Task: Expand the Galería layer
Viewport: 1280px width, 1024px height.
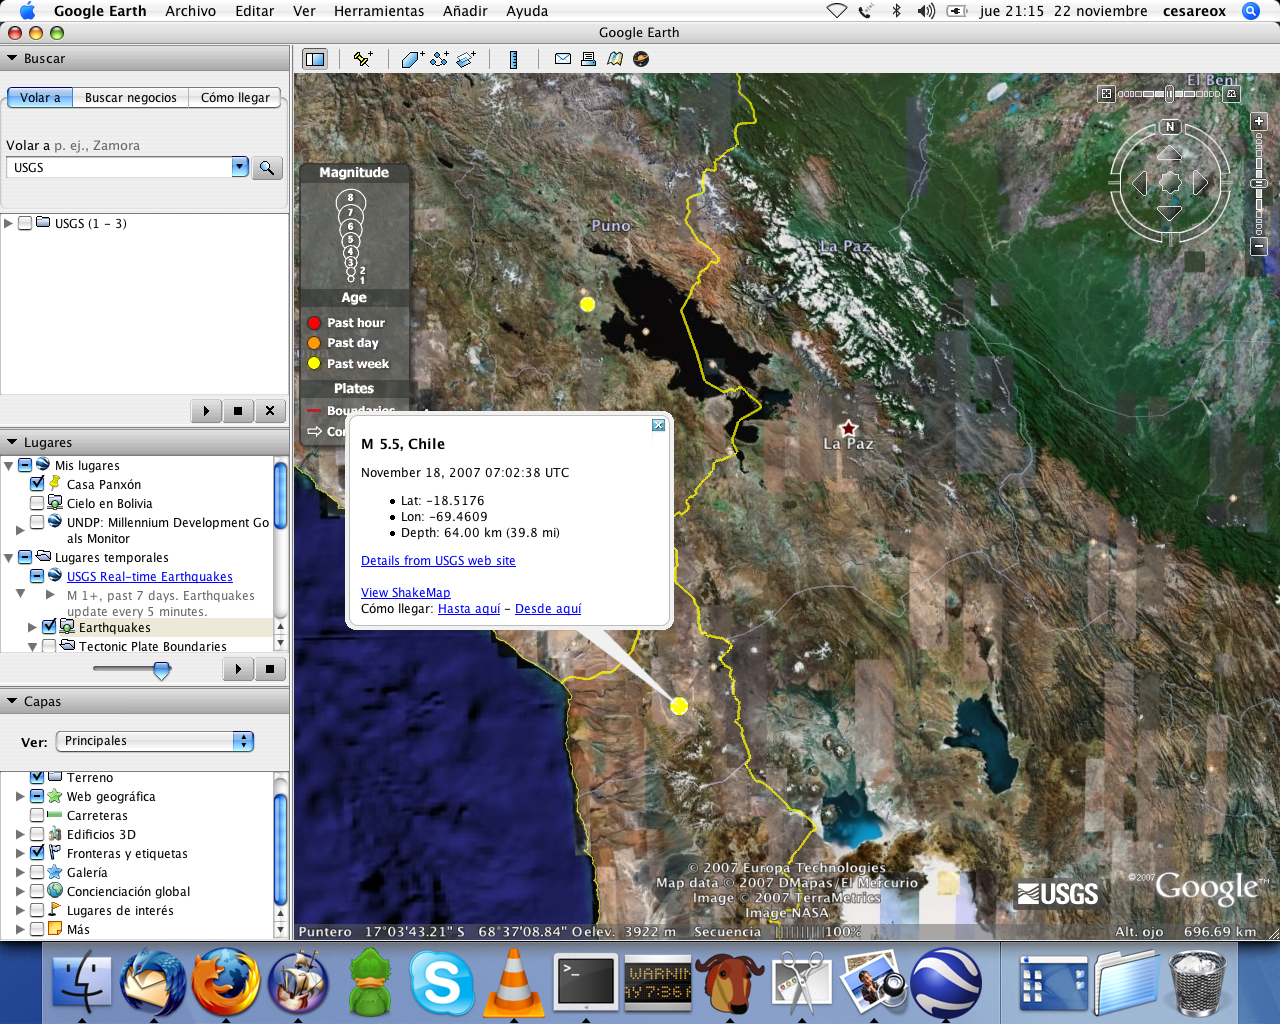Action: tap(20, 872)
